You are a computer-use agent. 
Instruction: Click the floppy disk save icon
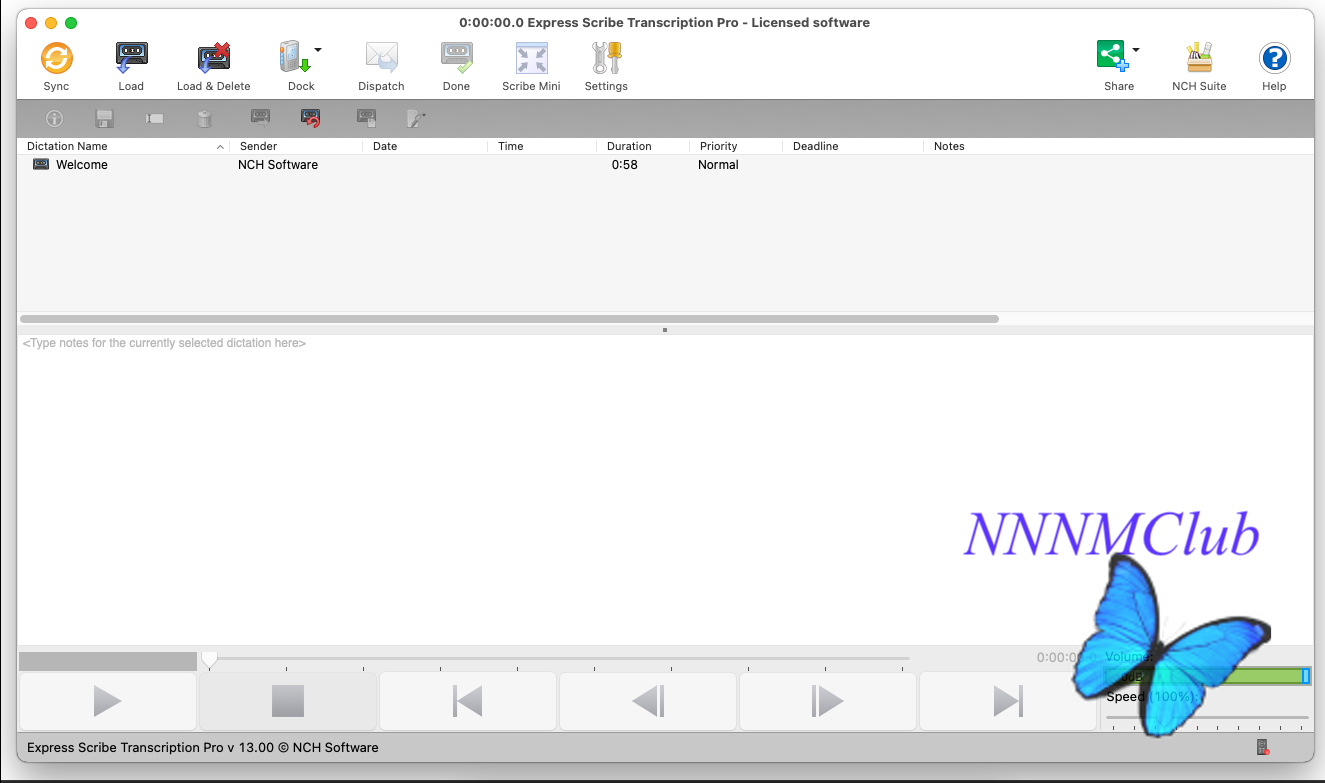[104, 119]
